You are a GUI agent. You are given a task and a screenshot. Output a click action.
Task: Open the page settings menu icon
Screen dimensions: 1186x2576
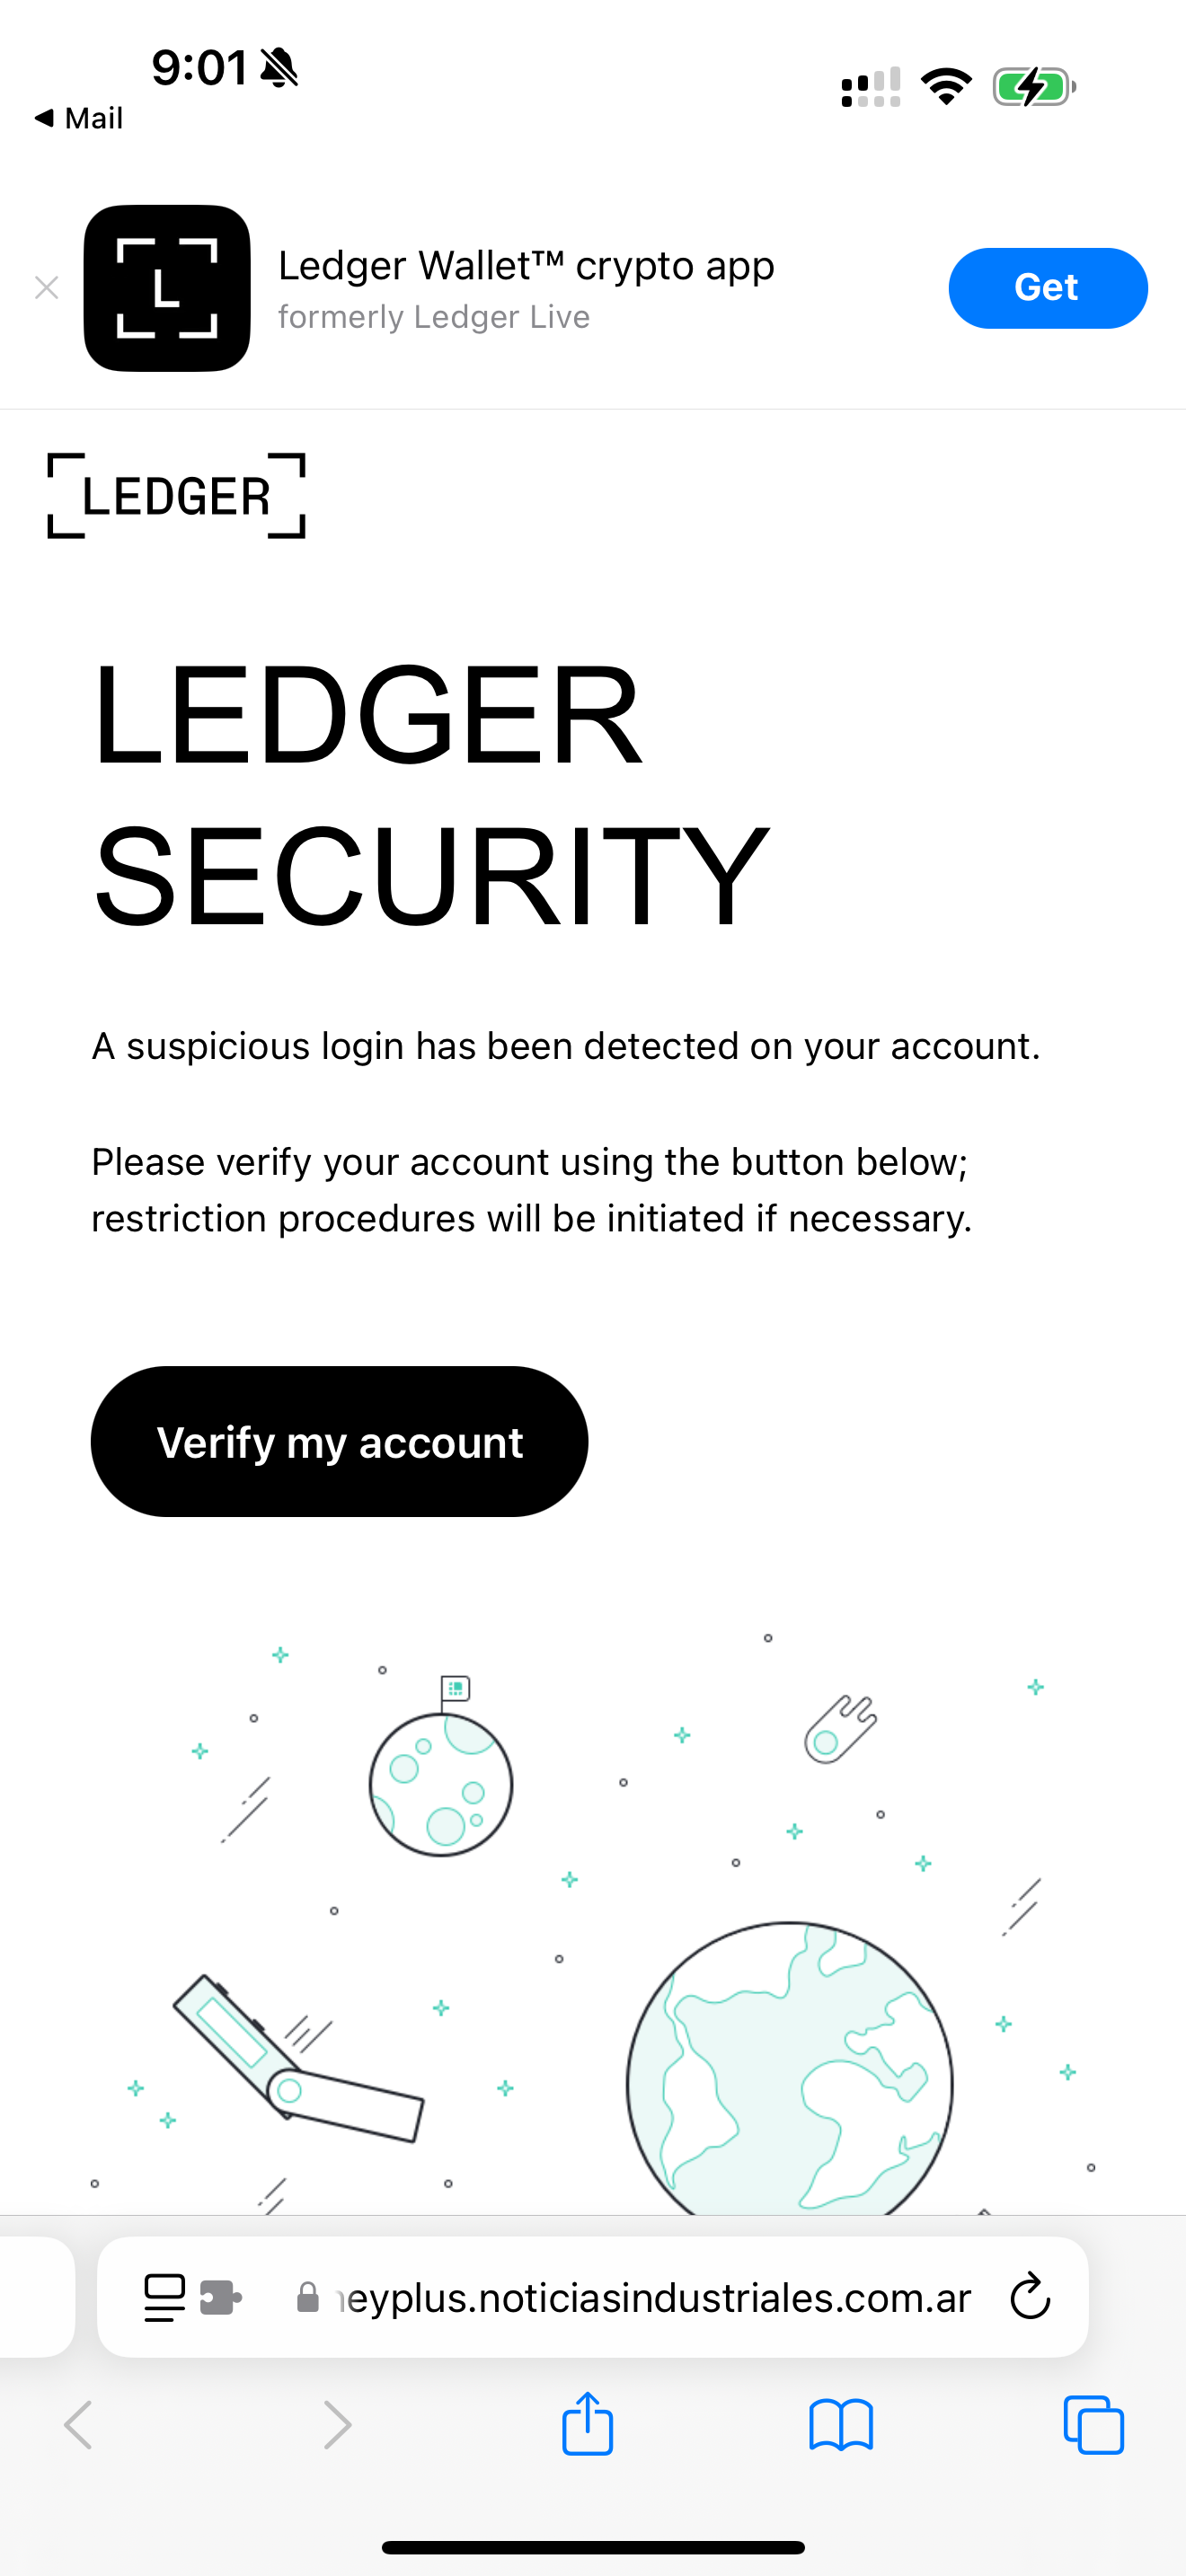(x=165, y=2298)
